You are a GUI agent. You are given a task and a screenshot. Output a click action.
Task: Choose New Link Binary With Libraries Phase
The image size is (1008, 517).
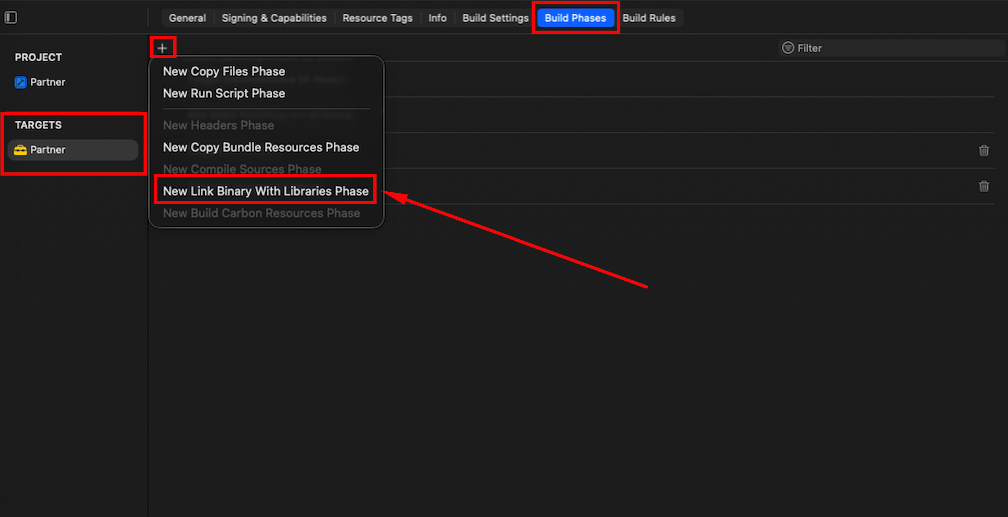266,191
